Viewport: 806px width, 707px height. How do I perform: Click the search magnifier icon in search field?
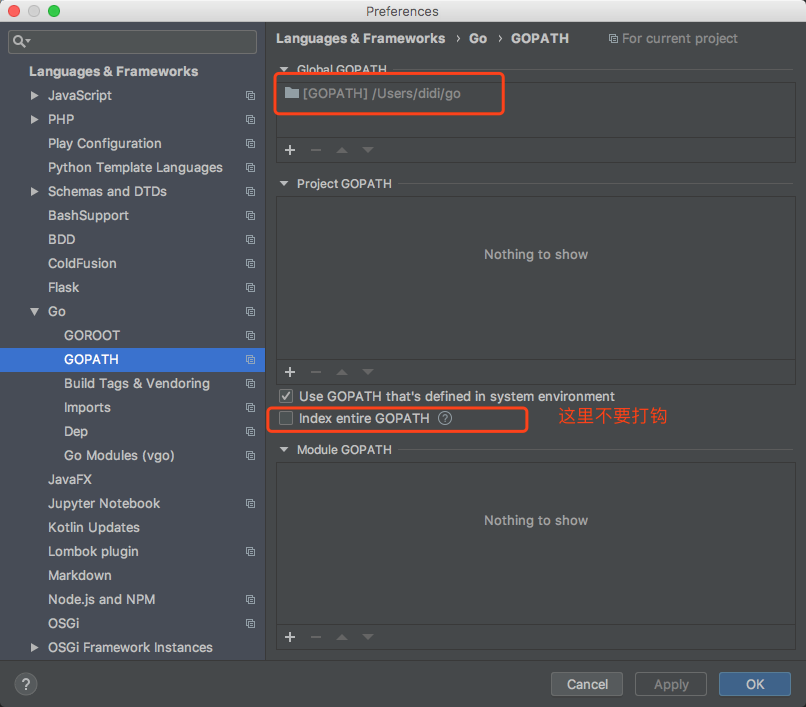tap(21, 41)
